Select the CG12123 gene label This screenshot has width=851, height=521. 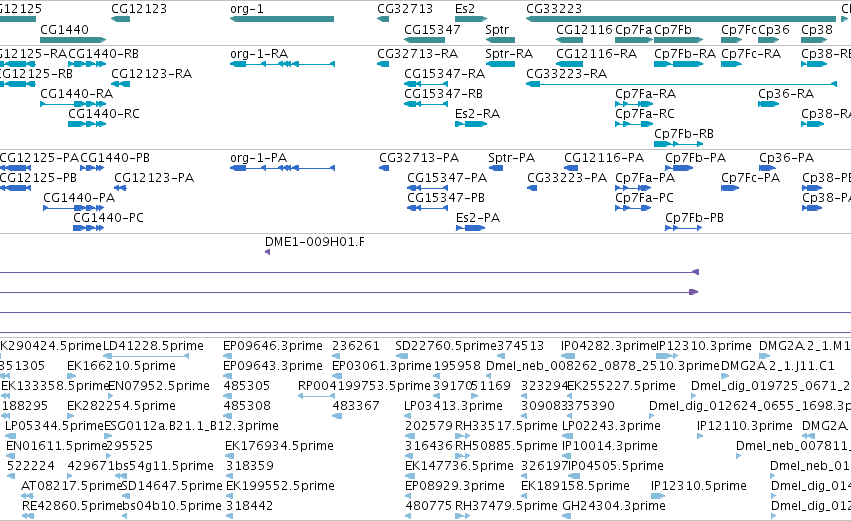click(x=139, y=9)
